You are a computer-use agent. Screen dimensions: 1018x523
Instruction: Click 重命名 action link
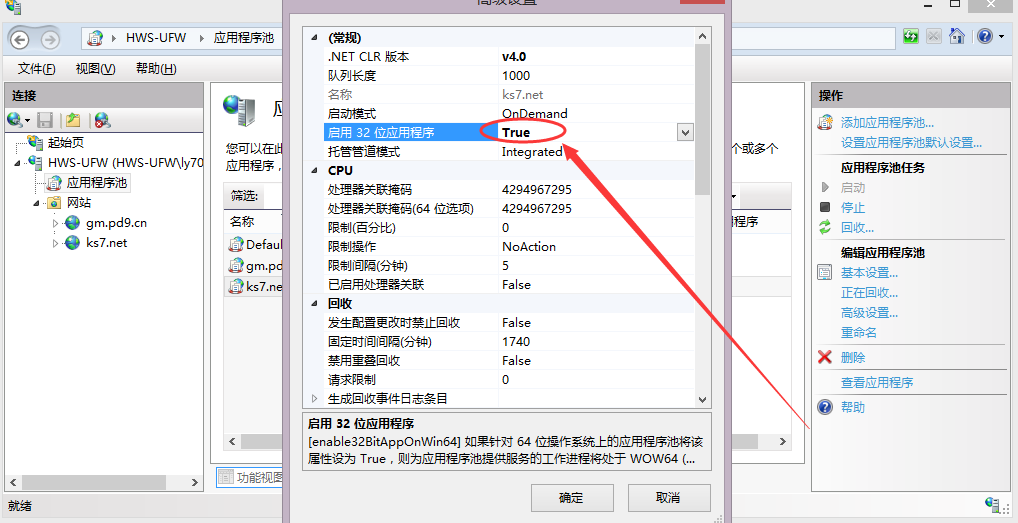[x=859, y=333]
